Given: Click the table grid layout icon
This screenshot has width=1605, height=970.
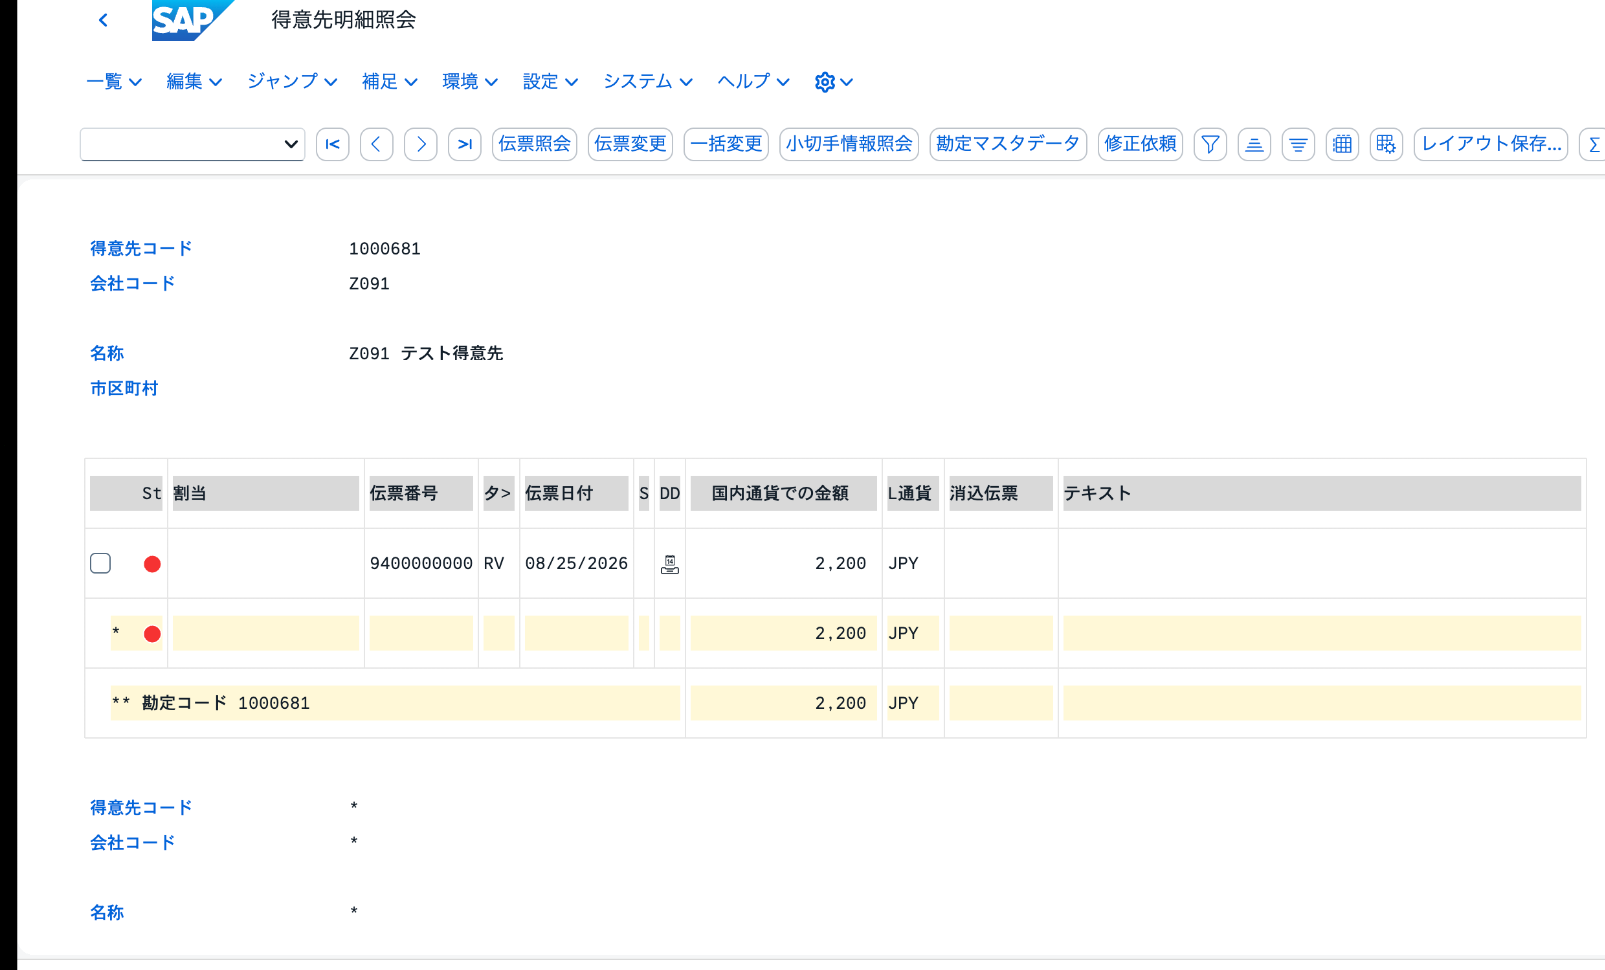Looking at the screenshot, I should pyautogui.click(x=1342, y=144).
